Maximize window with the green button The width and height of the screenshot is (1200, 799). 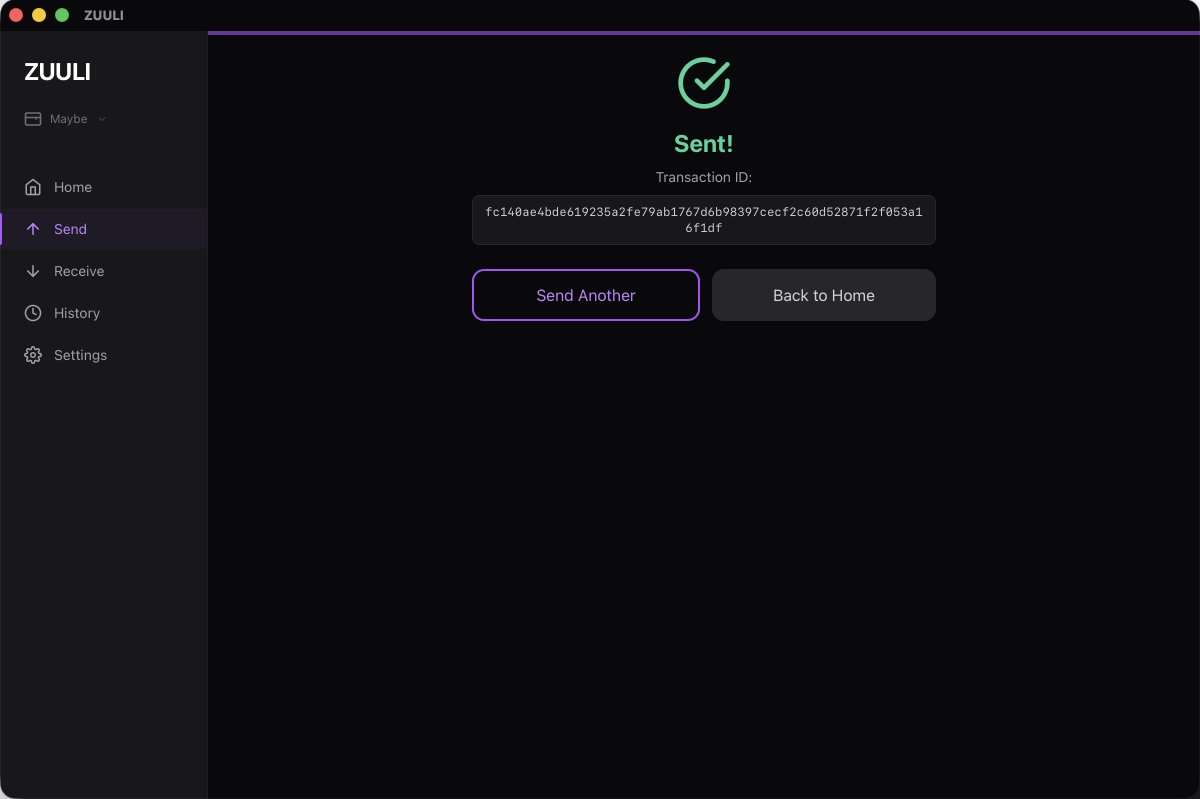[x=62, y=15]
